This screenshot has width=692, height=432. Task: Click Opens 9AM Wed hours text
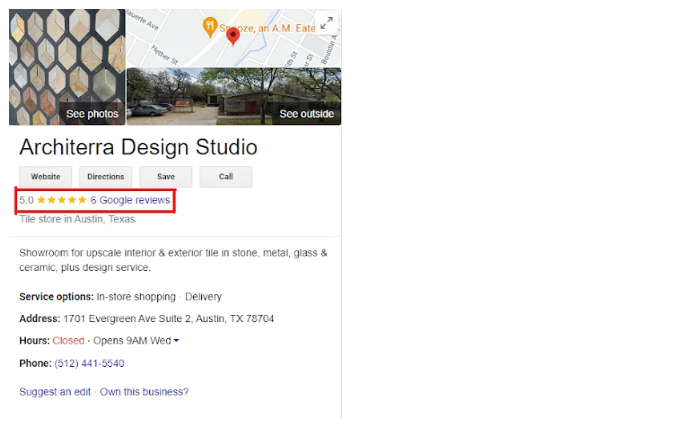pos(132,341)
